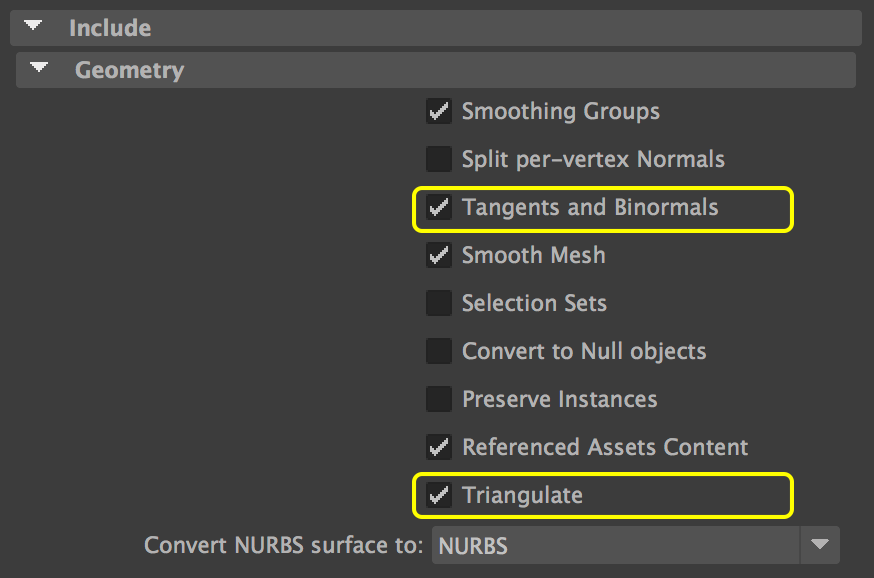Image resolution: width=874 pixels, height=578 pixels.
Task: Enable Split per-vertex Normals checkbox
Action: click(439, 159)
